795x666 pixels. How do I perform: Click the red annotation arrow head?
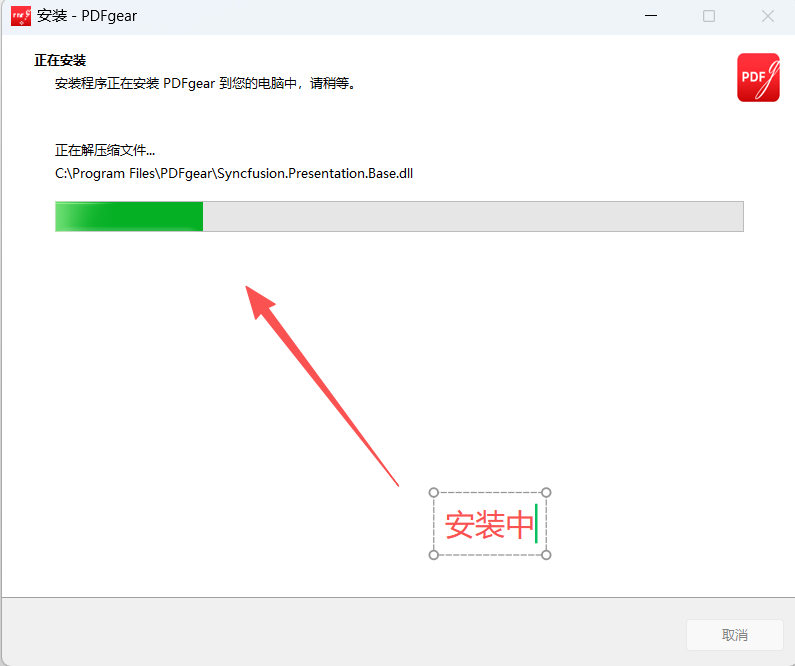[259, 302]
